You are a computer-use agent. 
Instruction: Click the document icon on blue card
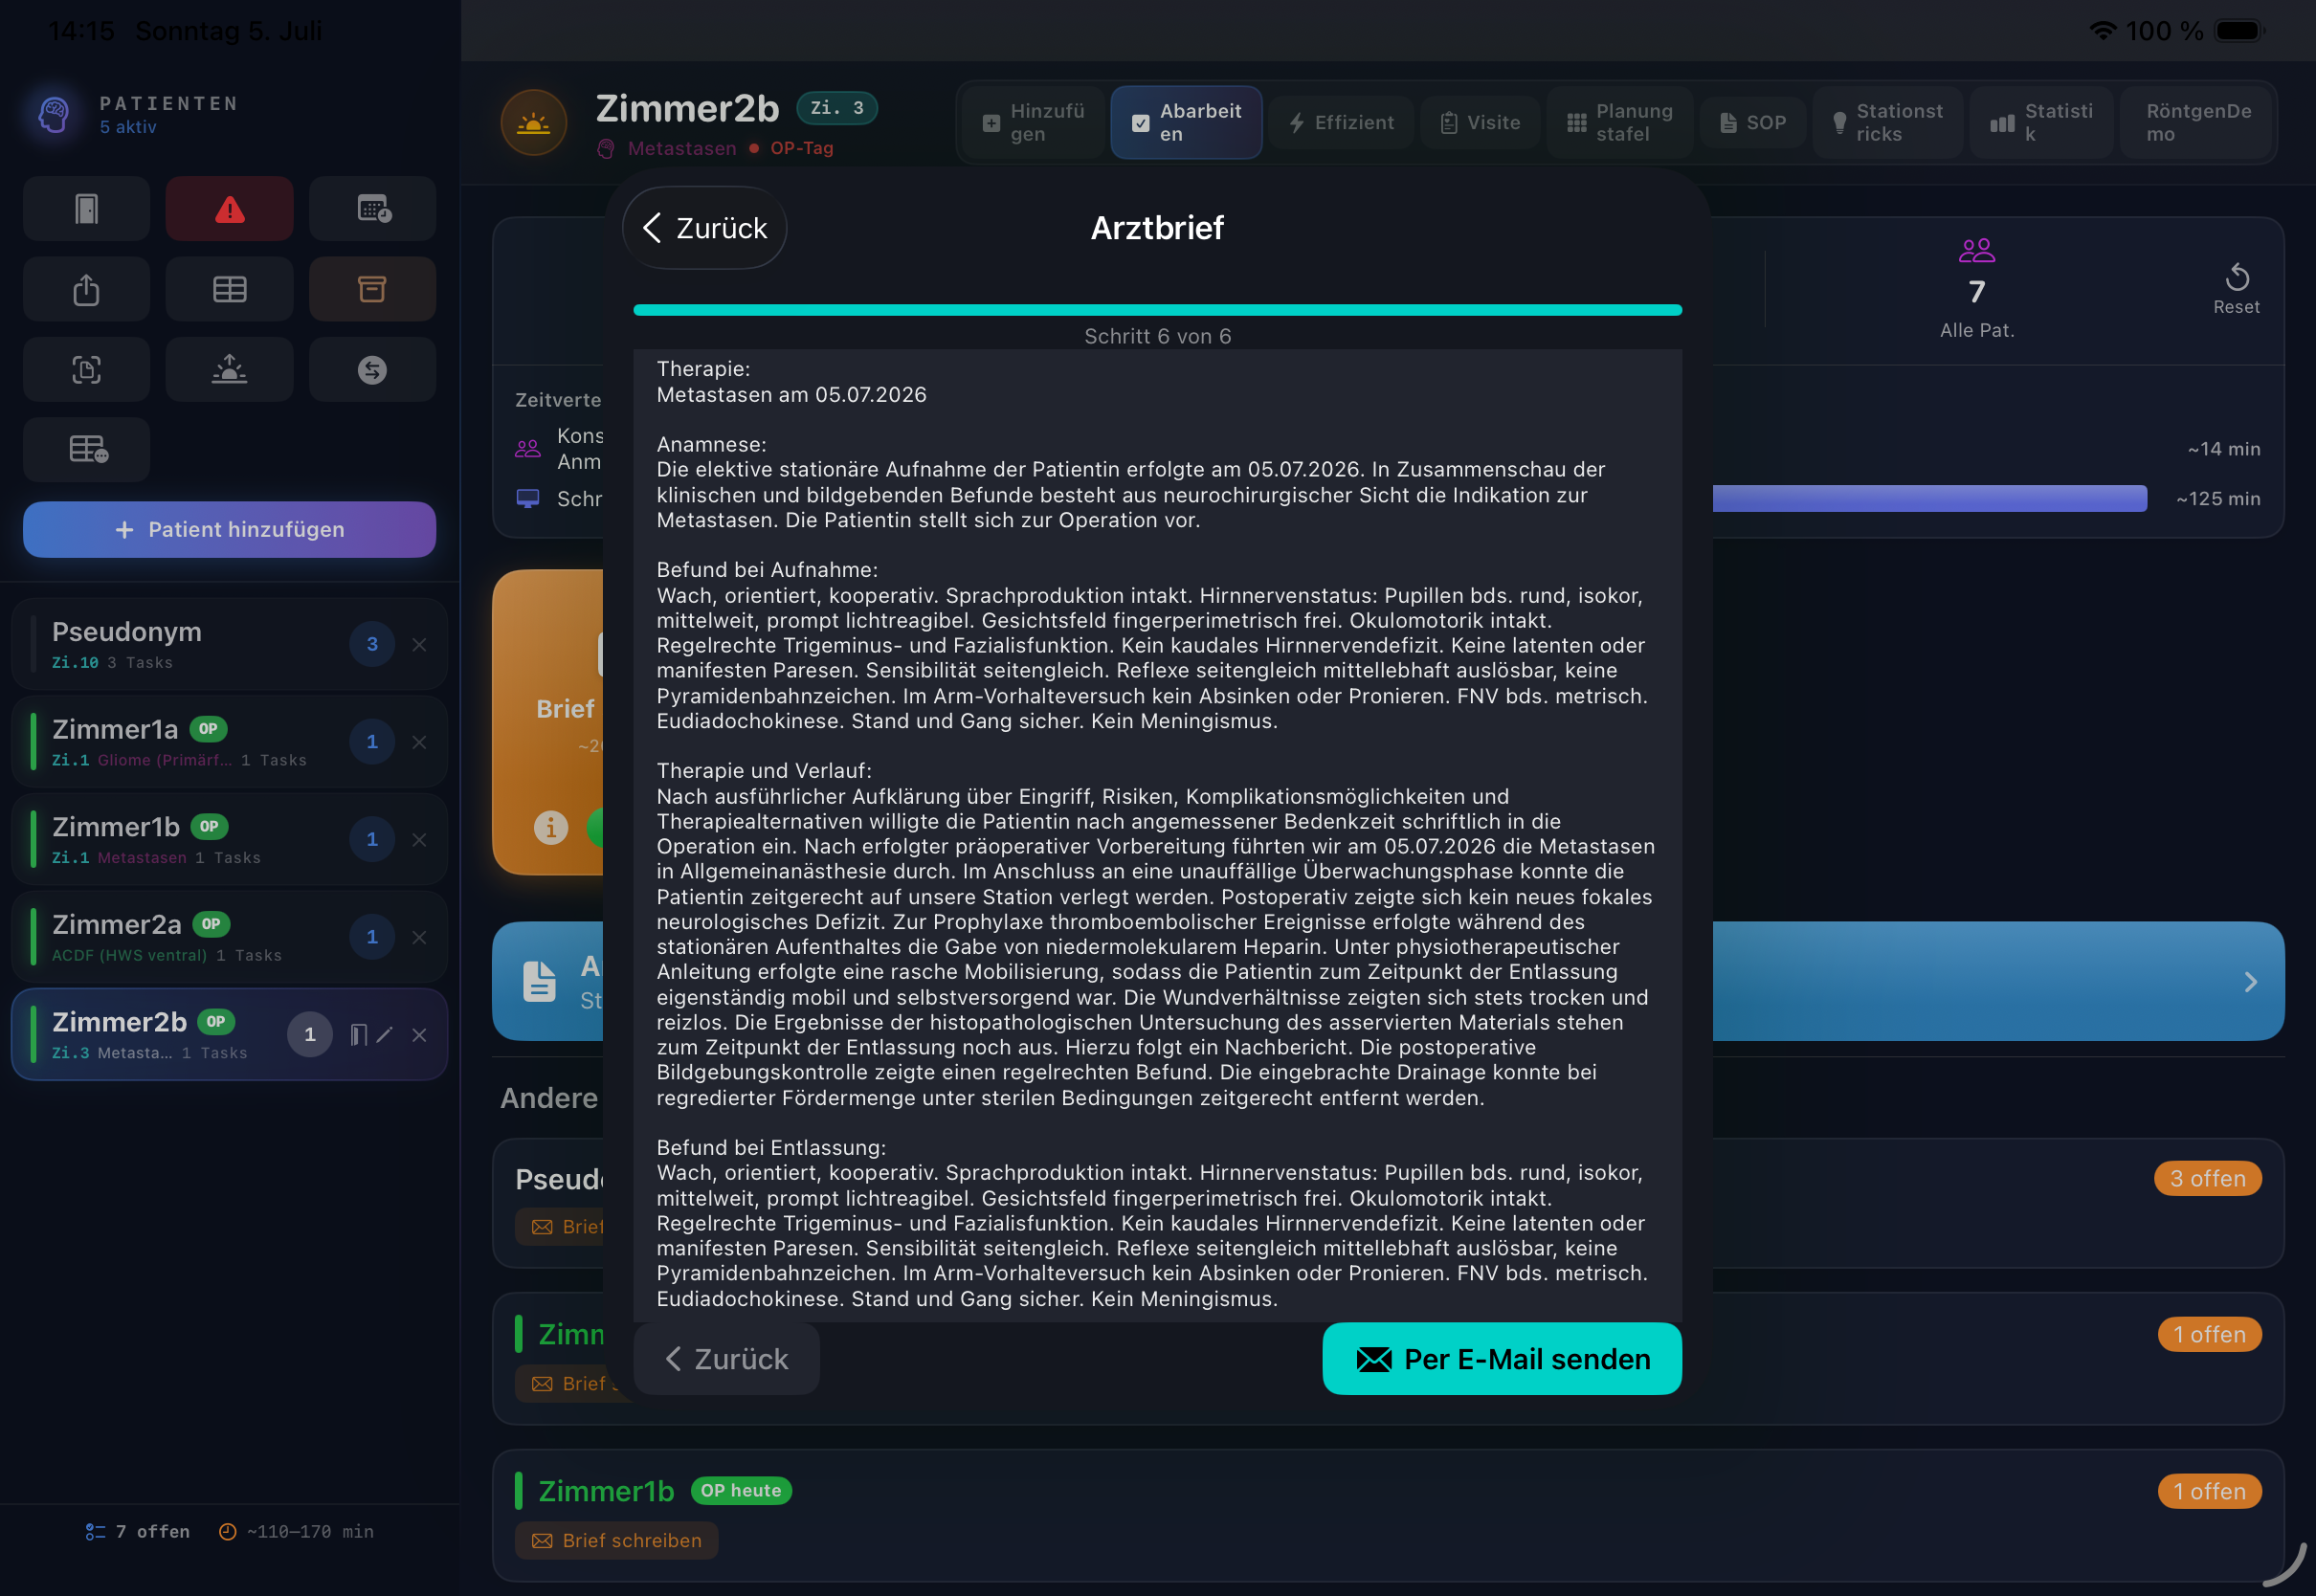coord(540,981)
